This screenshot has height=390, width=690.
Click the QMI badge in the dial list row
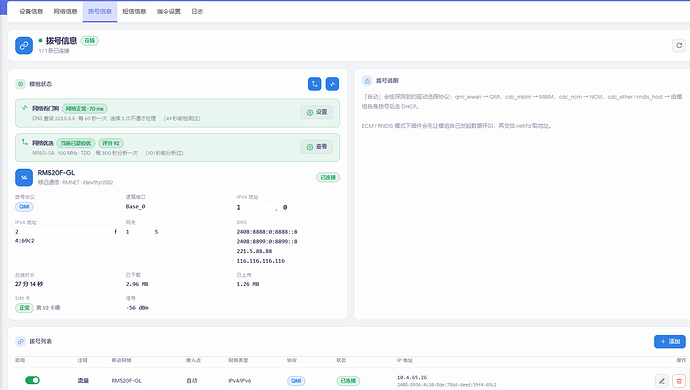click(x=296, y=381)
